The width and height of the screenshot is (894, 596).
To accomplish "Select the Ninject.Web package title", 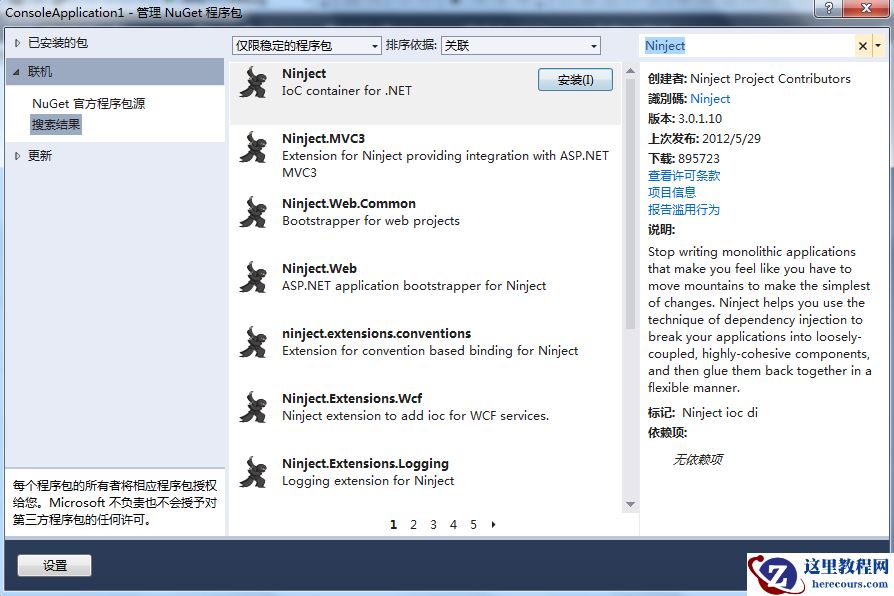I will click(x=319, y=269).
